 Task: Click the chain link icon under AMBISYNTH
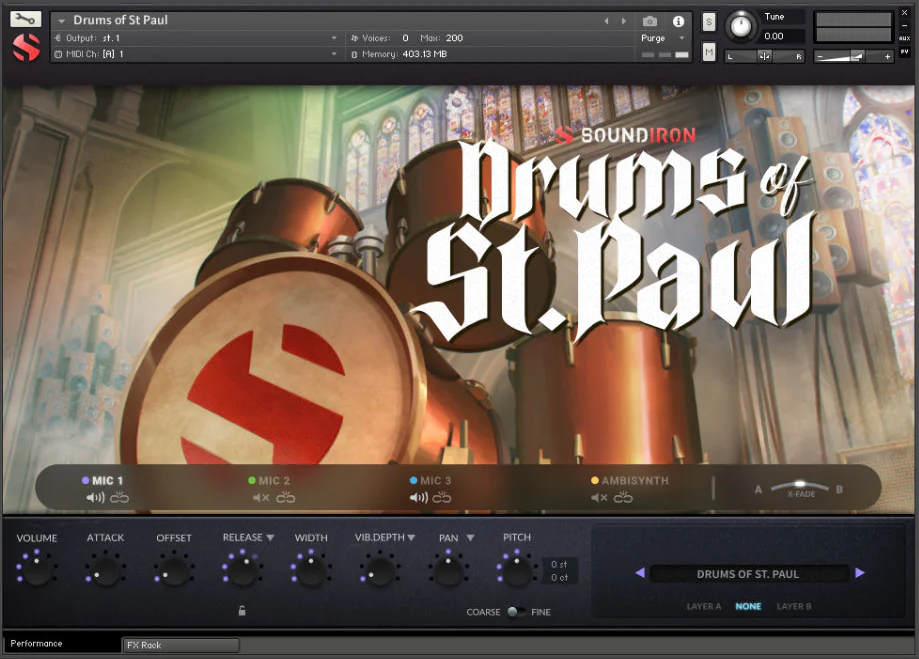point(622,495)
